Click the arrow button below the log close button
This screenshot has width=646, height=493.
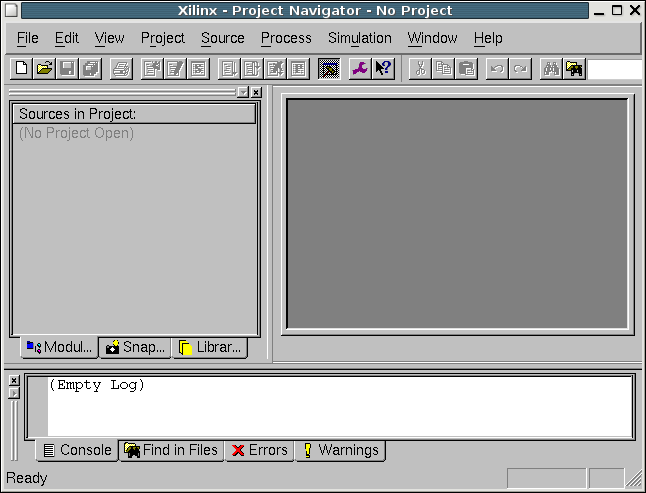[x=14, y=393]
